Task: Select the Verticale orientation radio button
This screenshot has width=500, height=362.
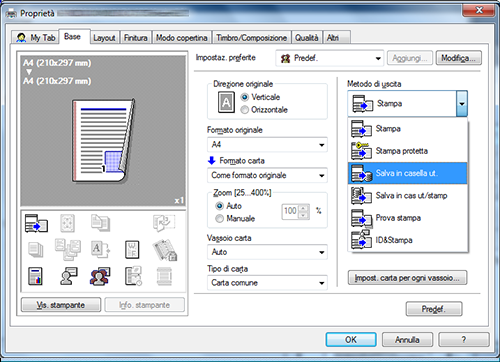Action: pyautogui.click(x=245, y=97)
